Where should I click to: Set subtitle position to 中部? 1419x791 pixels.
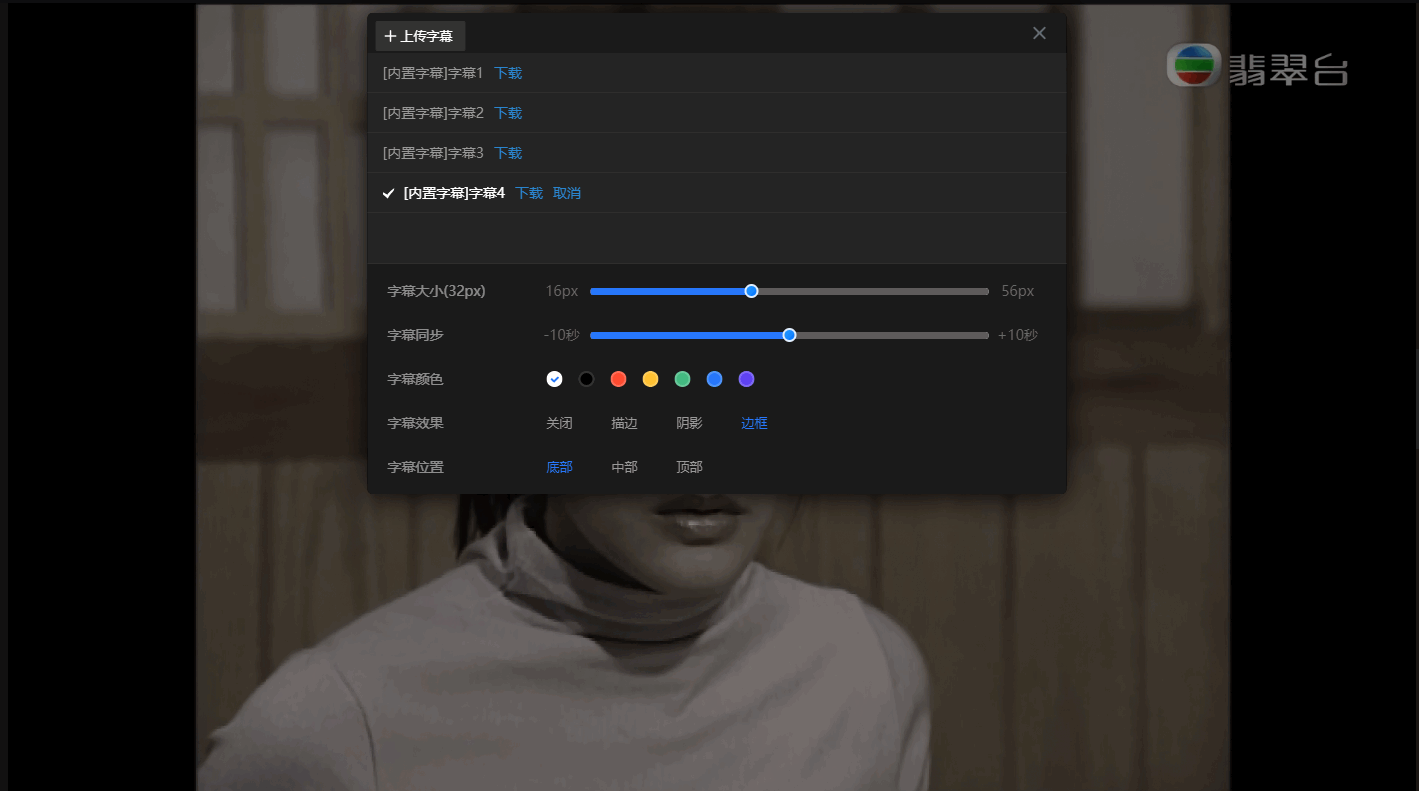[x=623, y=467]
